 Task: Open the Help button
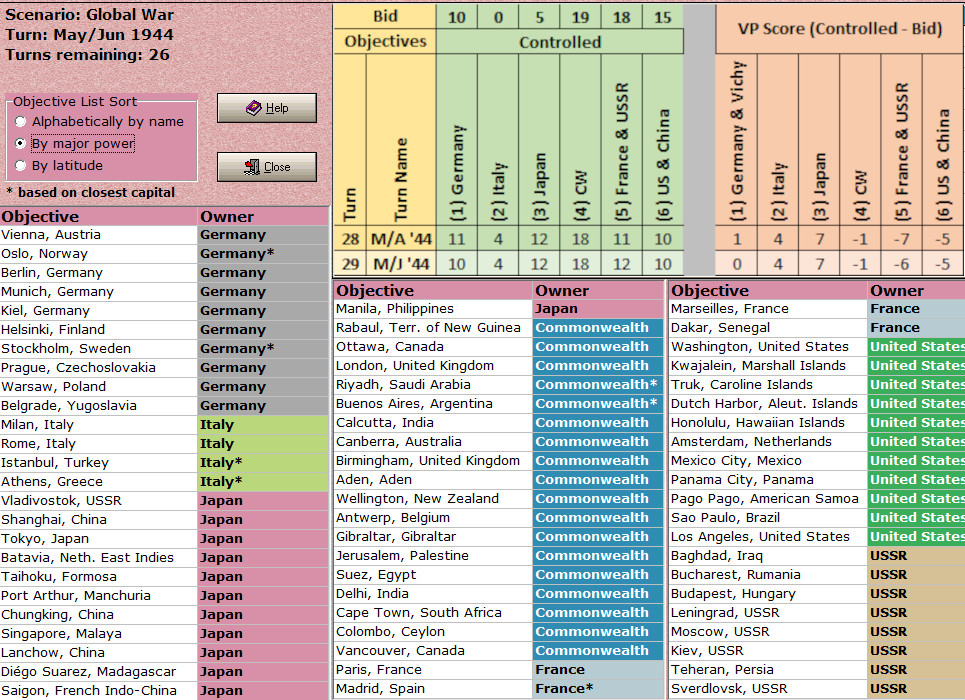(266, 108)
